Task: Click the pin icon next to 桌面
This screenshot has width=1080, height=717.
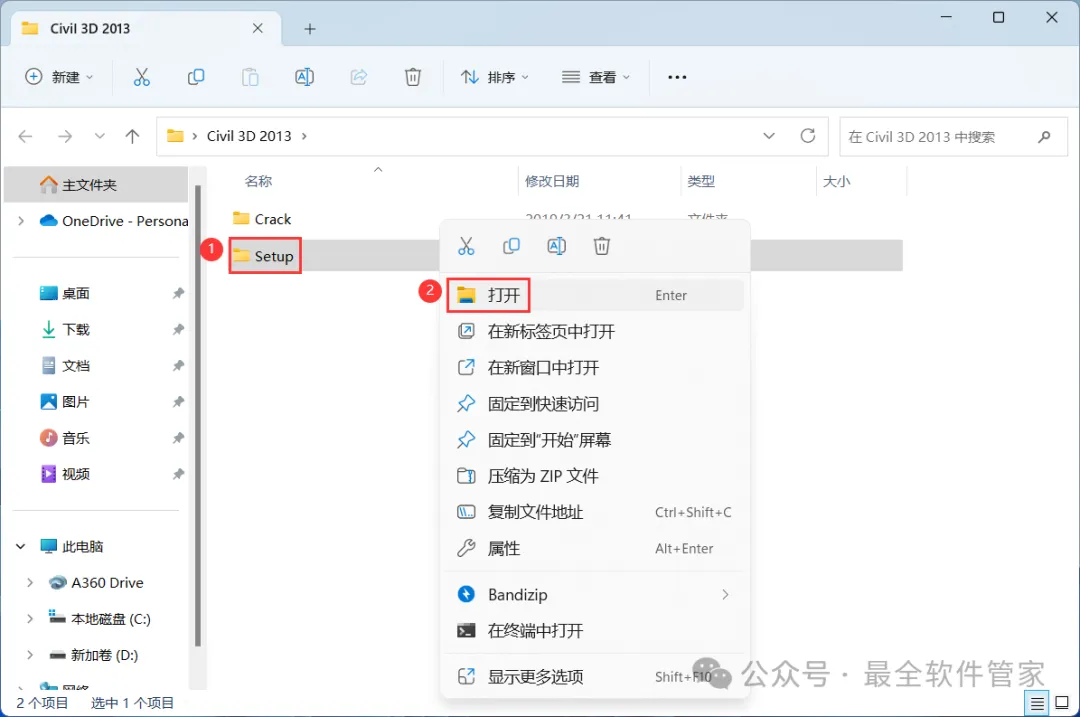Action: click(178, 293)
